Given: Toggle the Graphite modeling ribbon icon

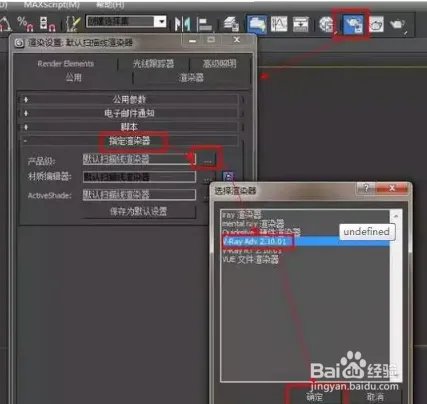Looking at the screenshot, I should [257, 24].
